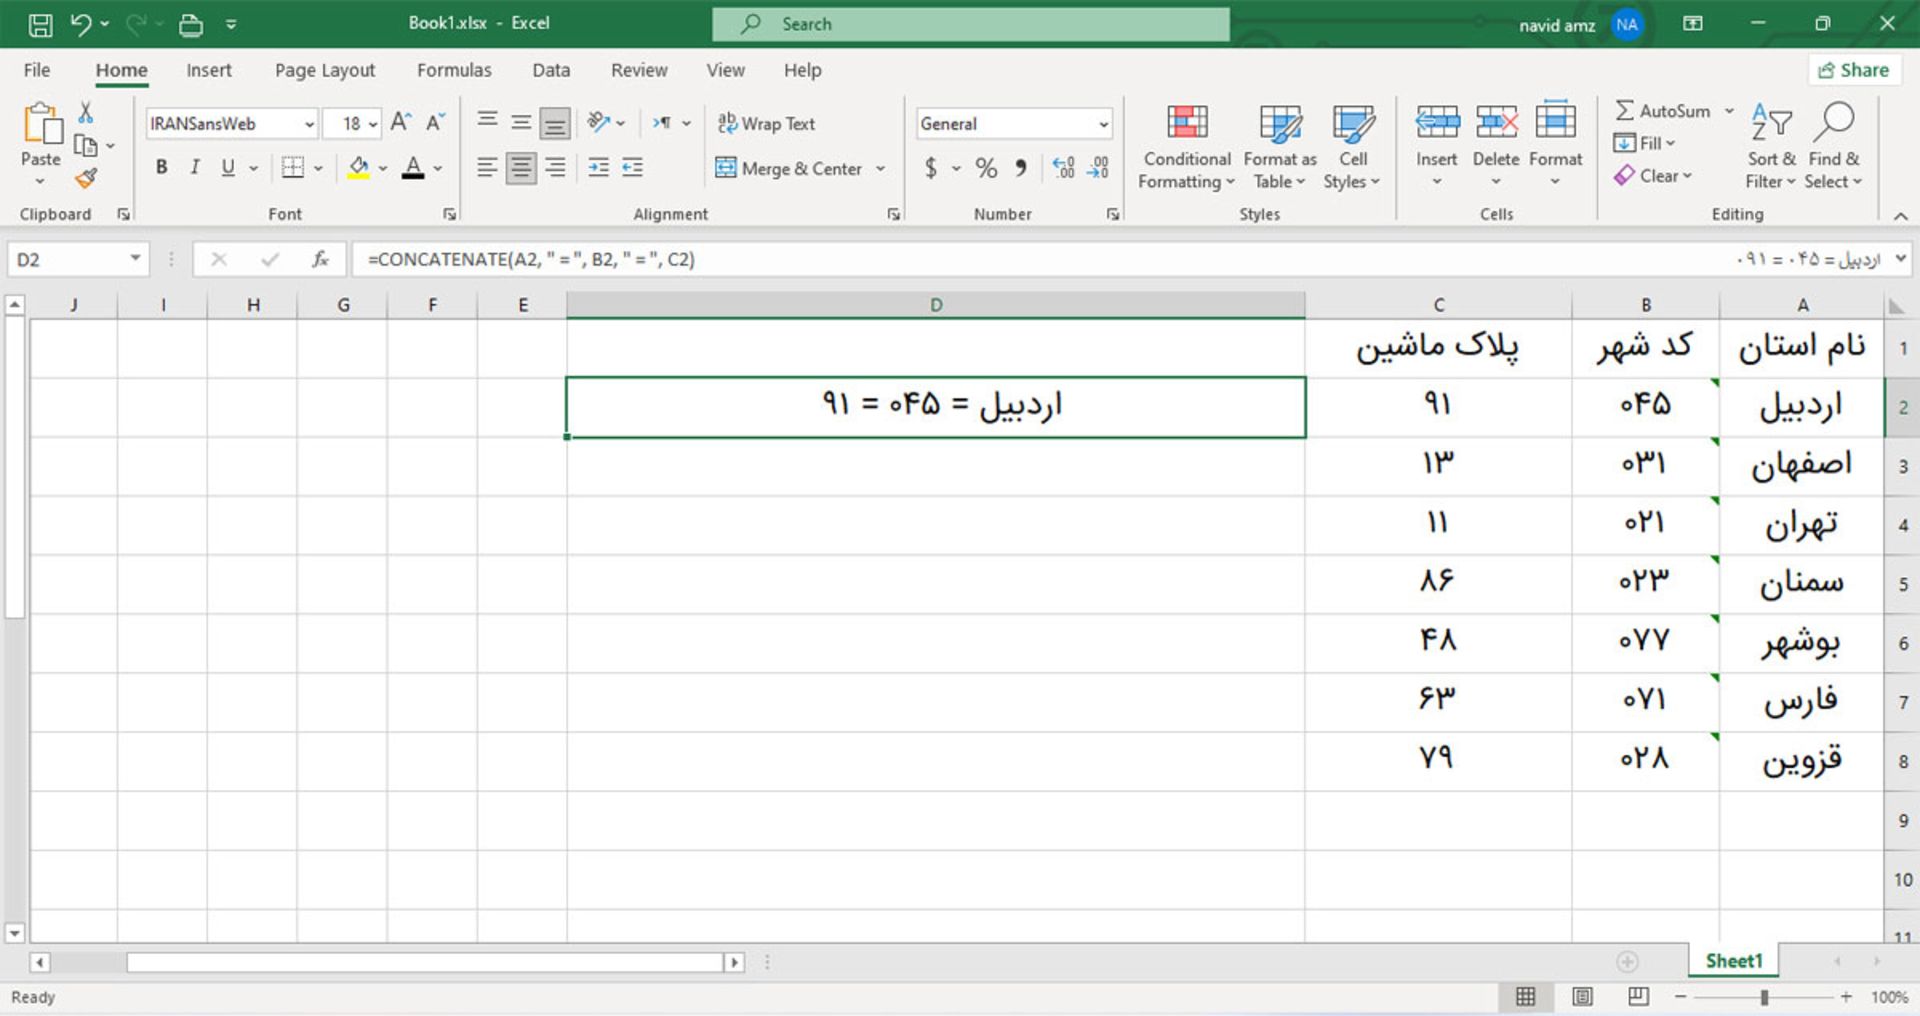Click Merge & Center
1920x1016 pixels.
(790, 168)
